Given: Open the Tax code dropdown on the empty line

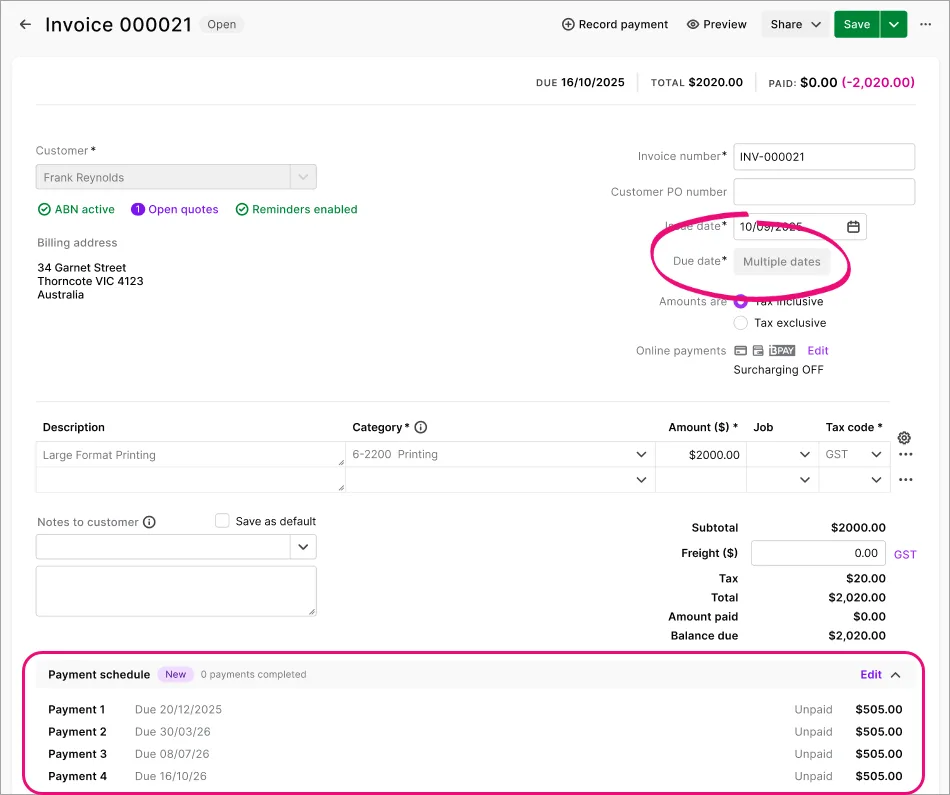Looking at the screenshot, I should click(x=876, y=480).
